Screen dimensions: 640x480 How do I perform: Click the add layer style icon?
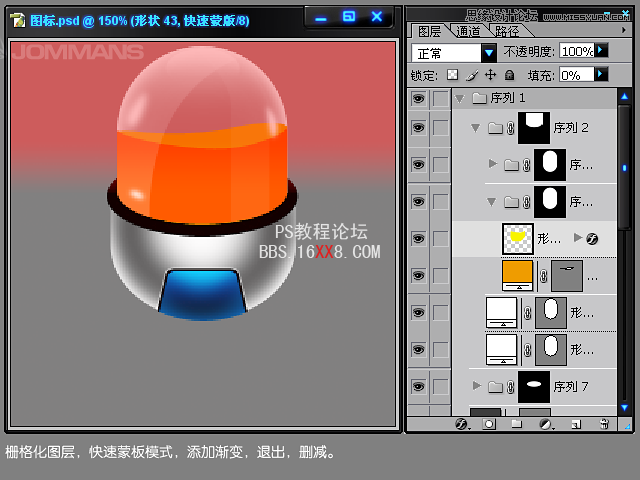(x=461, y=424)
